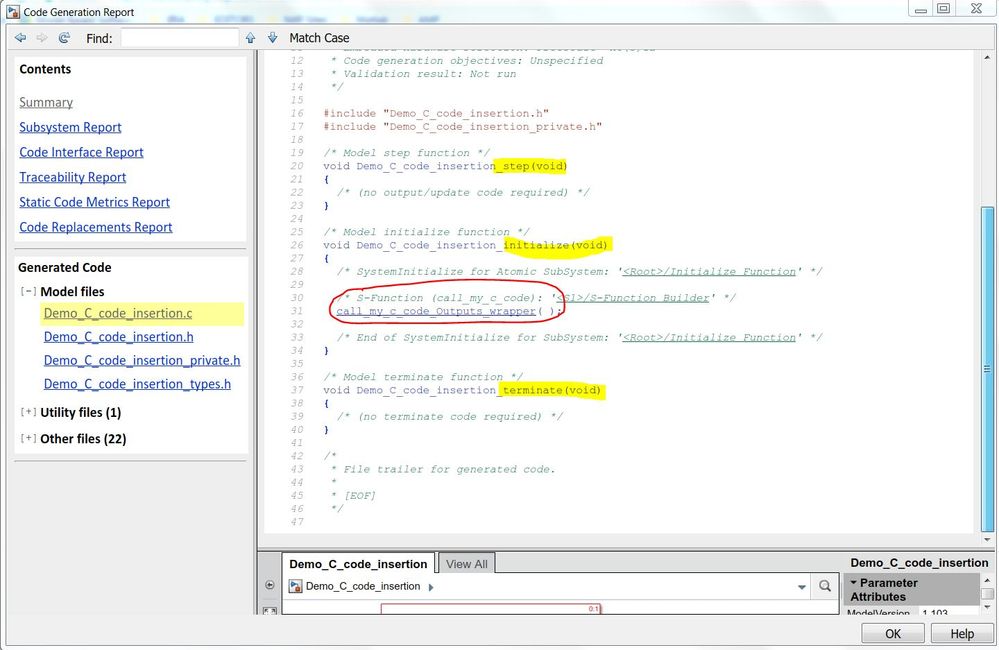Open Demo_C_code_insertion_private.h file
This screenshot has height=650, width=999.
point(142,360)
